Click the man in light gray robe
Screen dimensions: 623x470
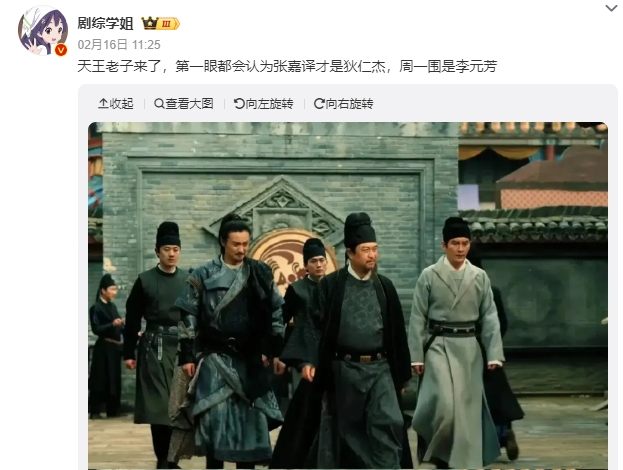pyautogui.click(x=457, y=342)
